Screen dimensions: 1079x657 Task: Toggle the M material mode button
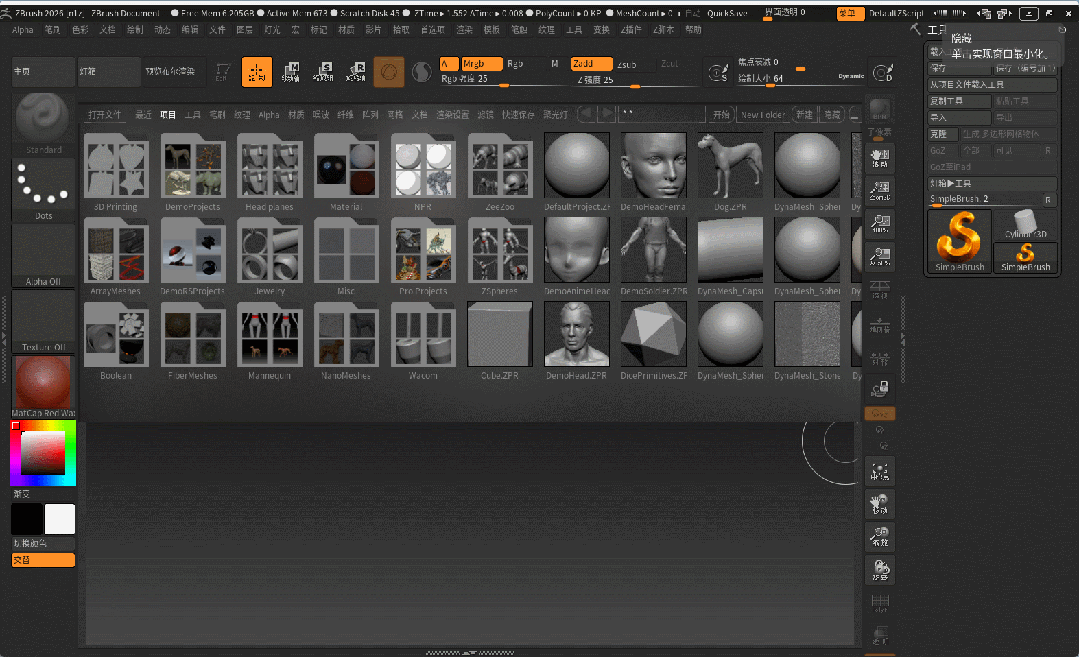point(555,64)
